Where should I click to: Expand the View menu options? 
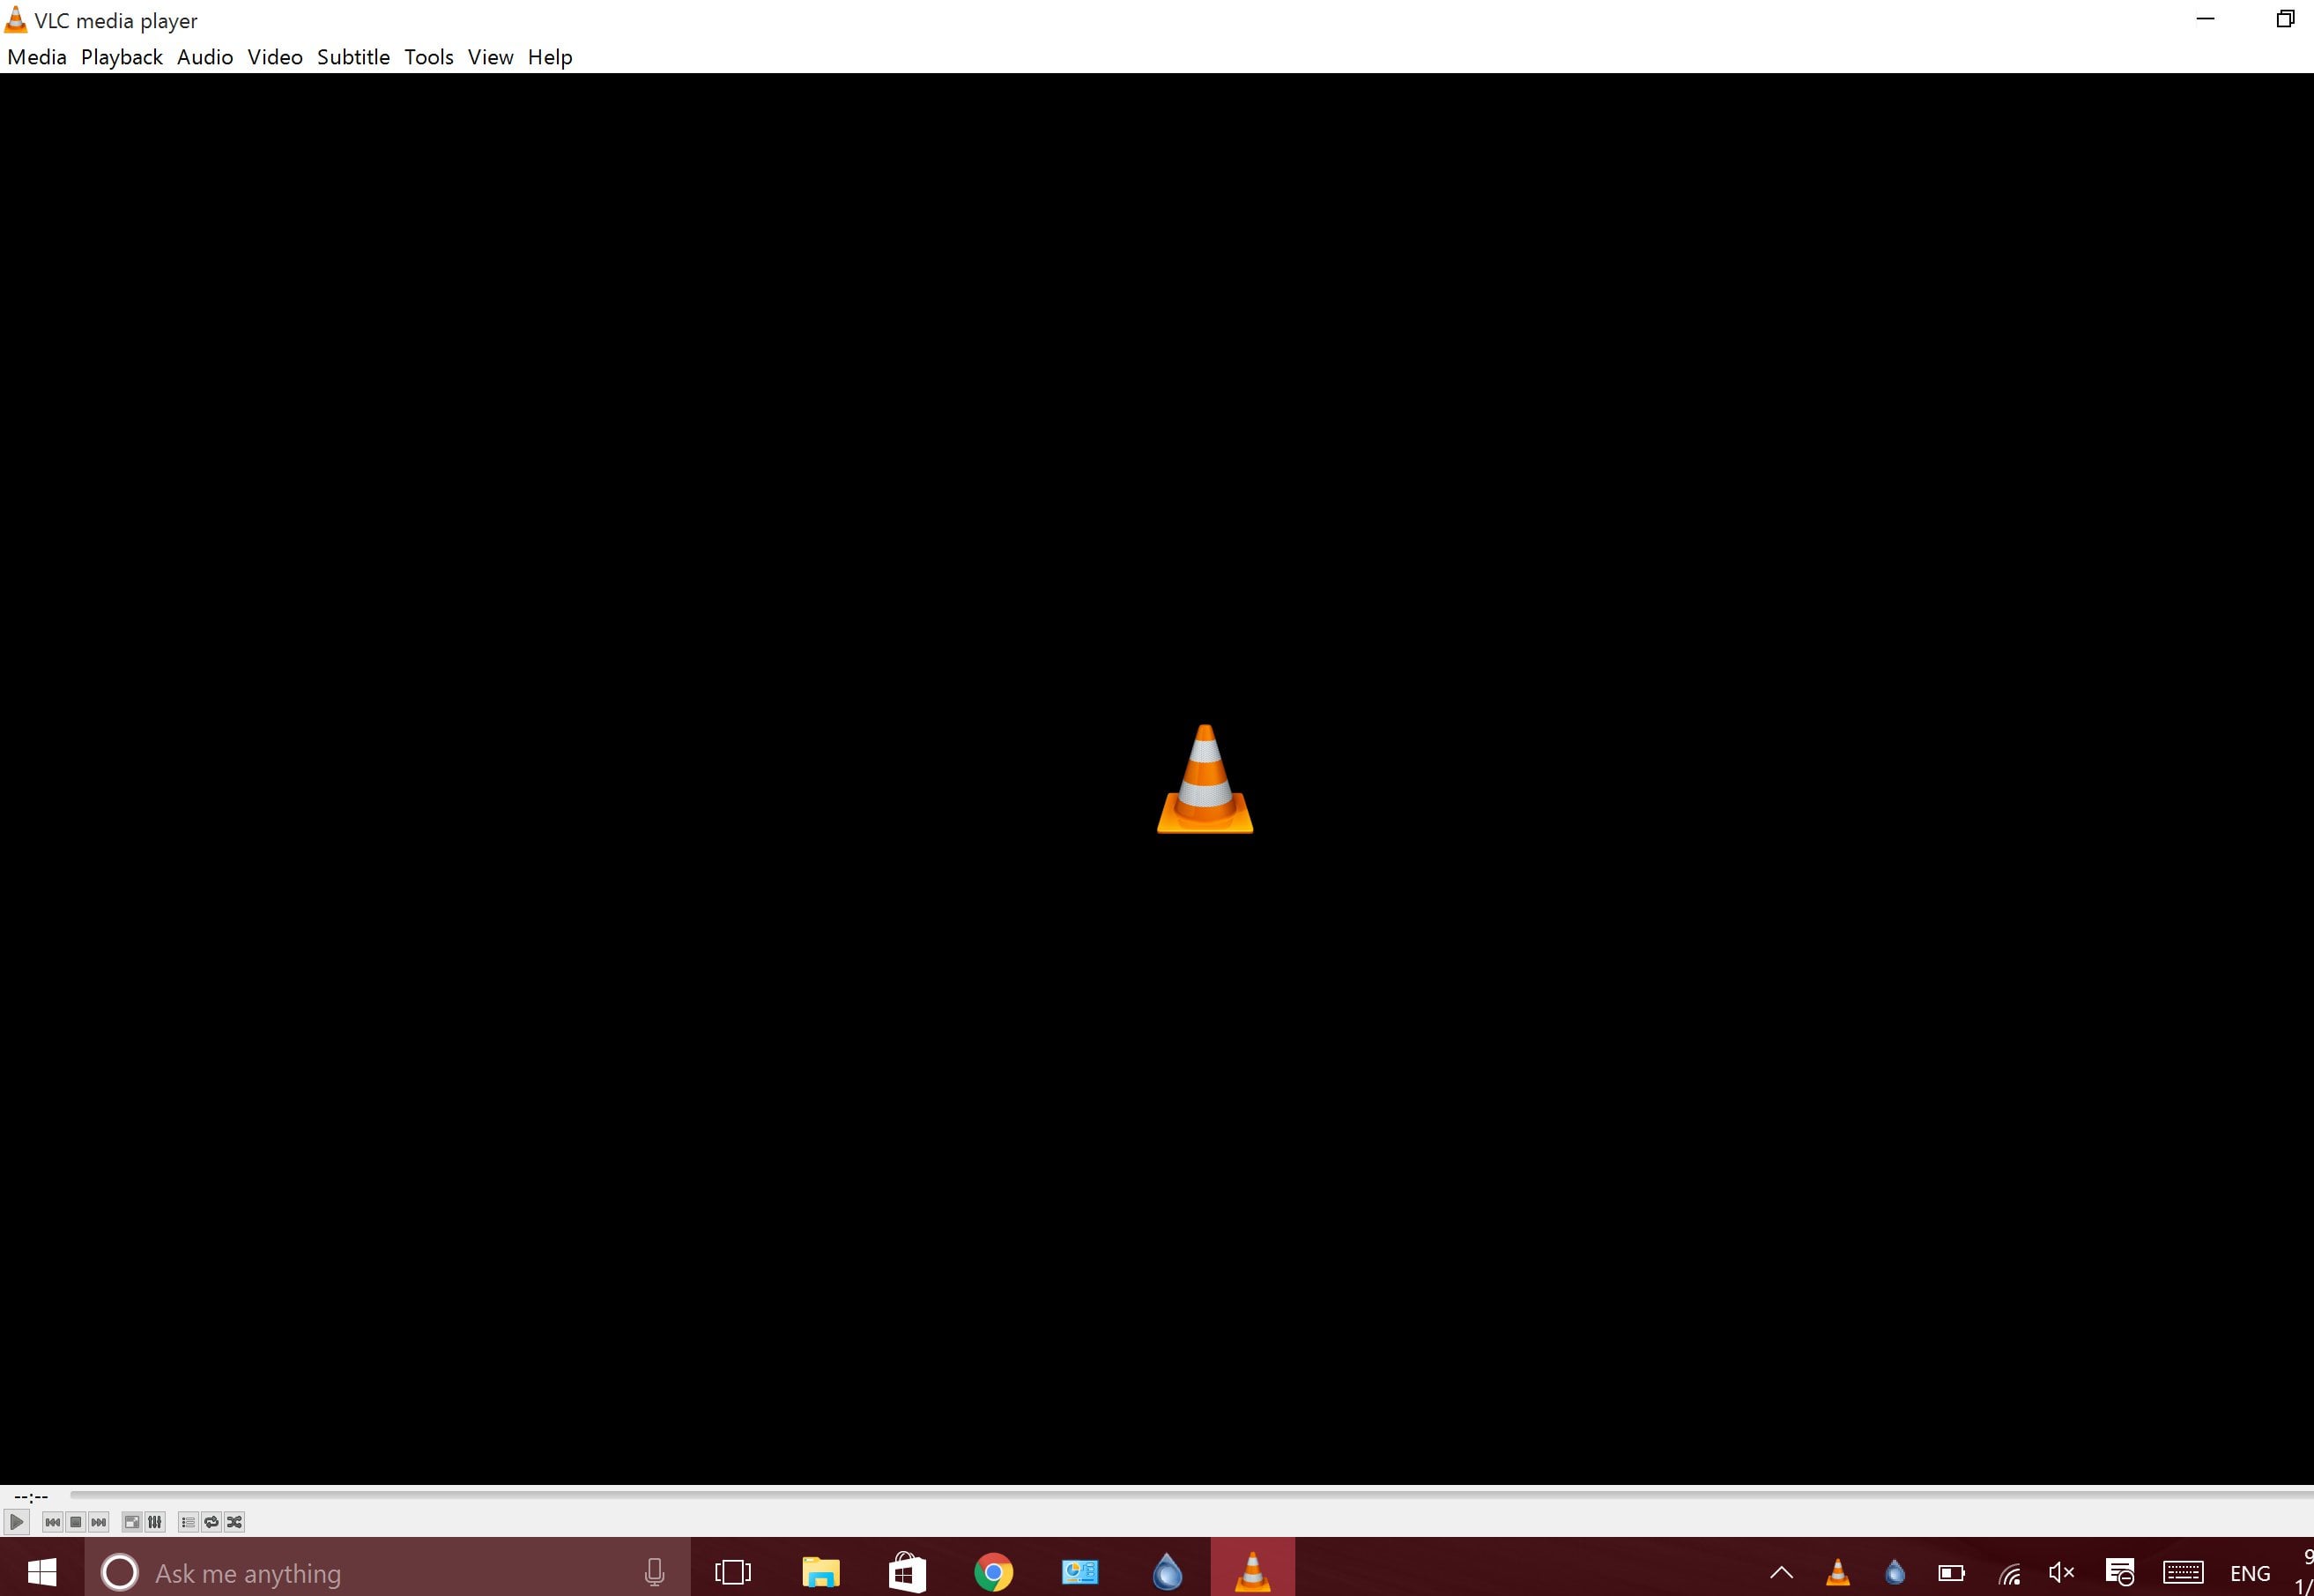pyautogui.click(x=491, y=58)
